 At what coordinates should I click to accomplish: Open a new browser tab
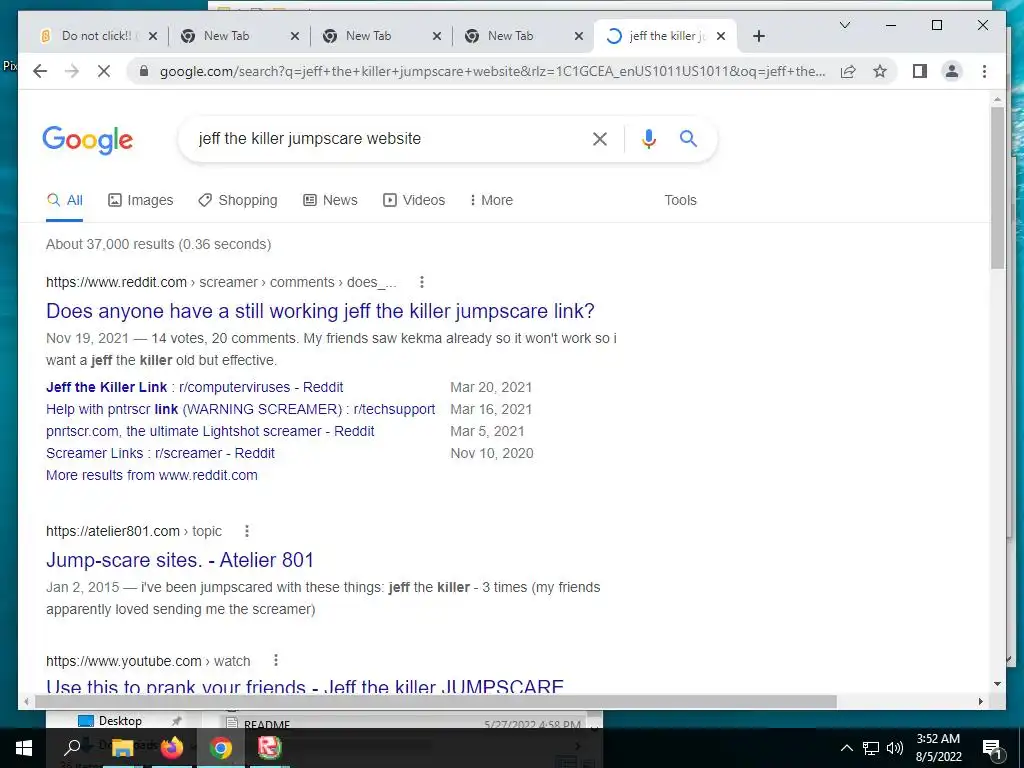click(758, 36)
